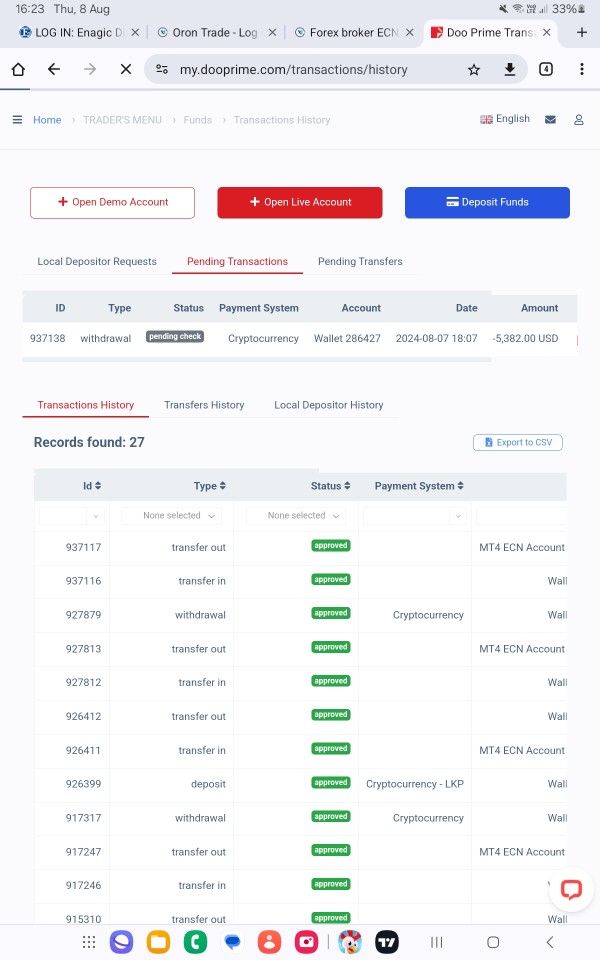Select the Pending Transfers tab
The width and height of the screenshot is (600, 960).
[360, 261]
